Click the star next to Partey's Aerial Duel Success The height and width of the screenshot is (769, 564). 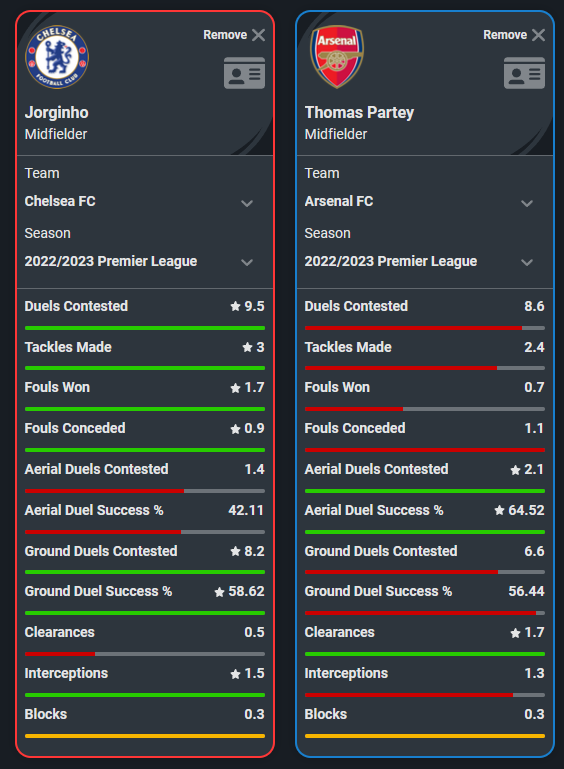point(499,511)
